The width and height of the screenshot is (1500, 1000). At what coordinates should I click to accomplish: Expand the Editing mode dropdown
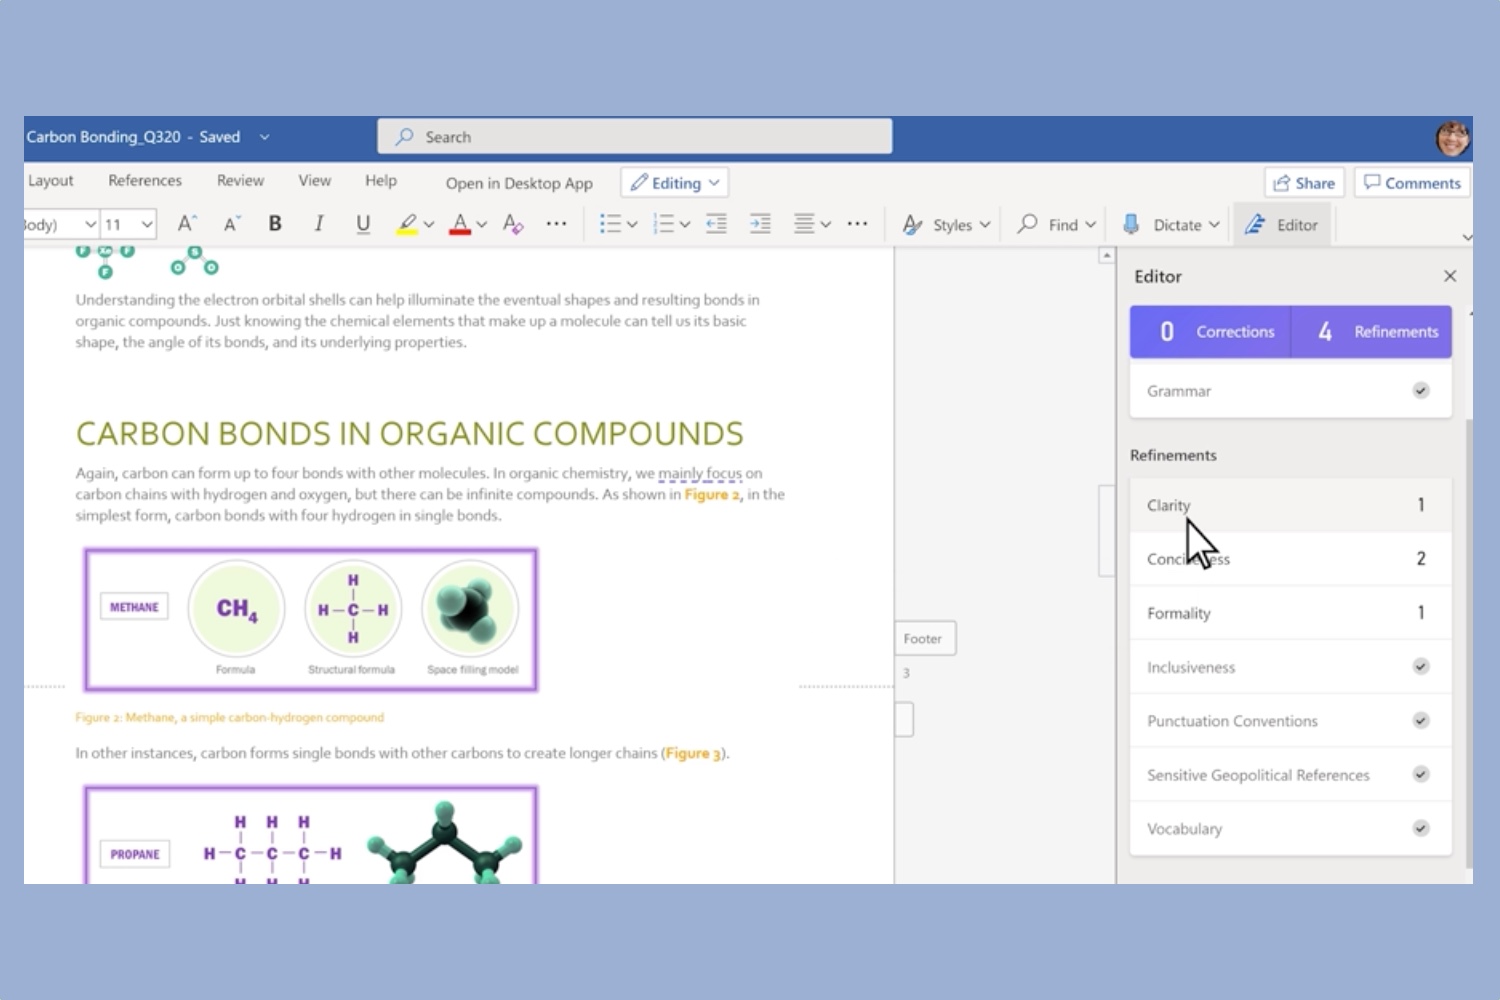[712, 182]
